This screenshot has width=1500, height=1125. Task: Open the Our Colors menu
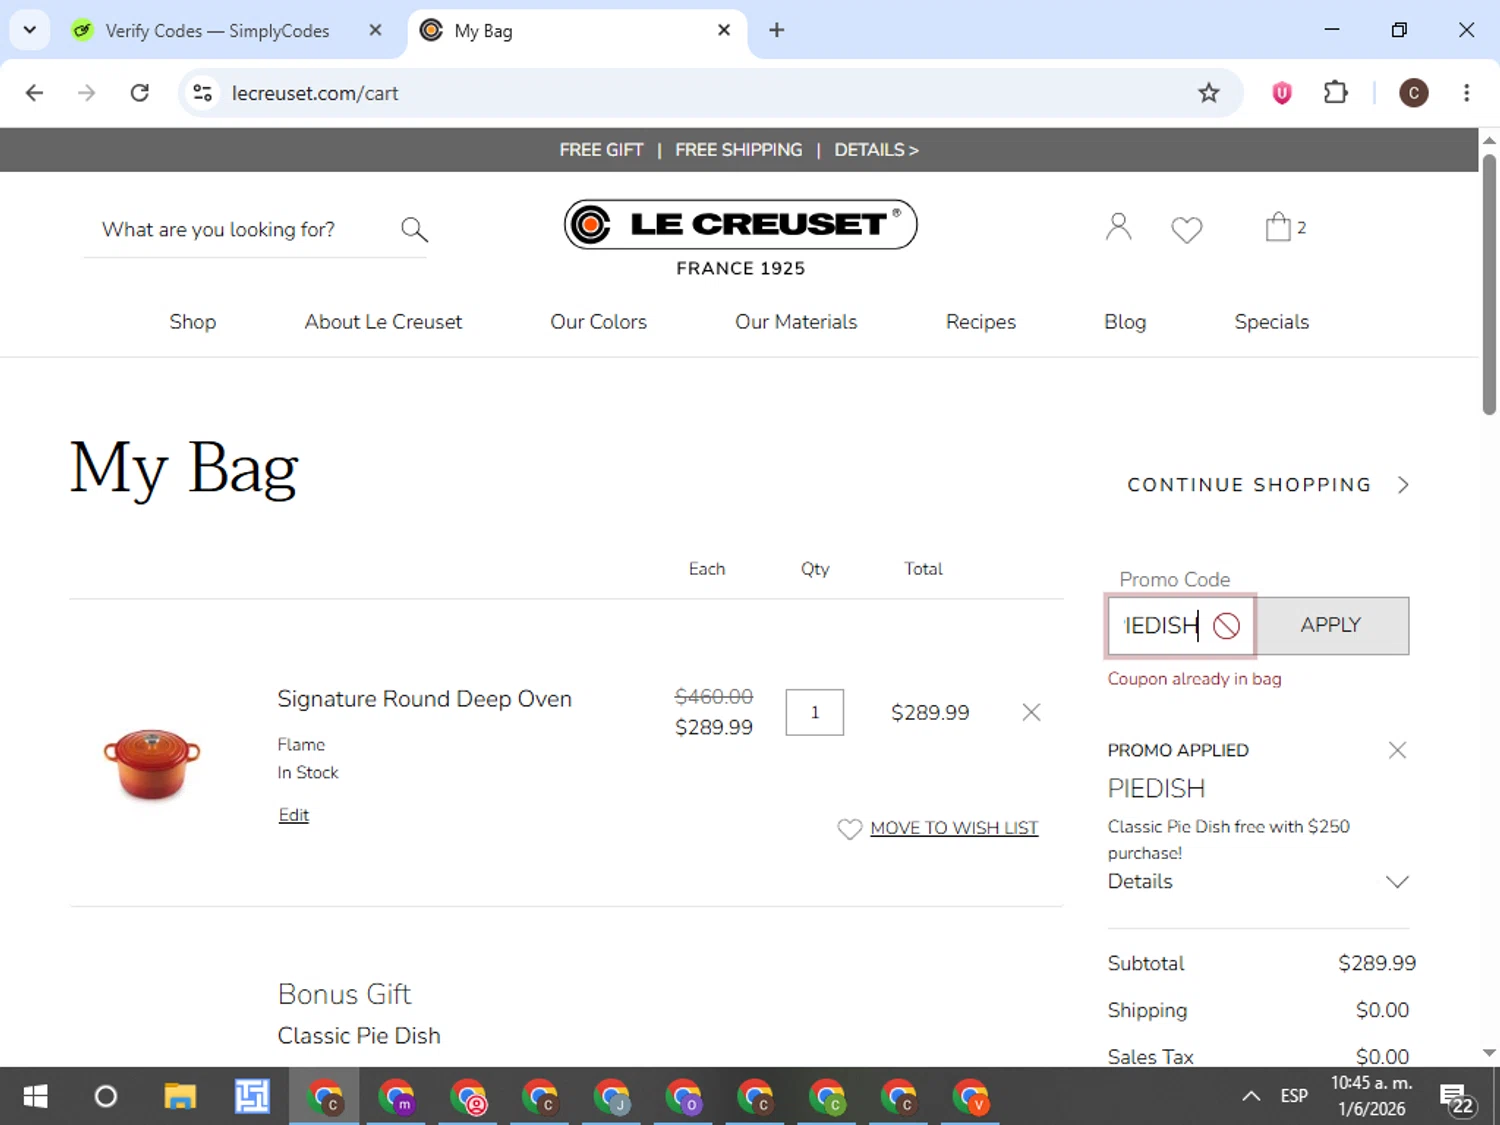click(x=598, y=322)
